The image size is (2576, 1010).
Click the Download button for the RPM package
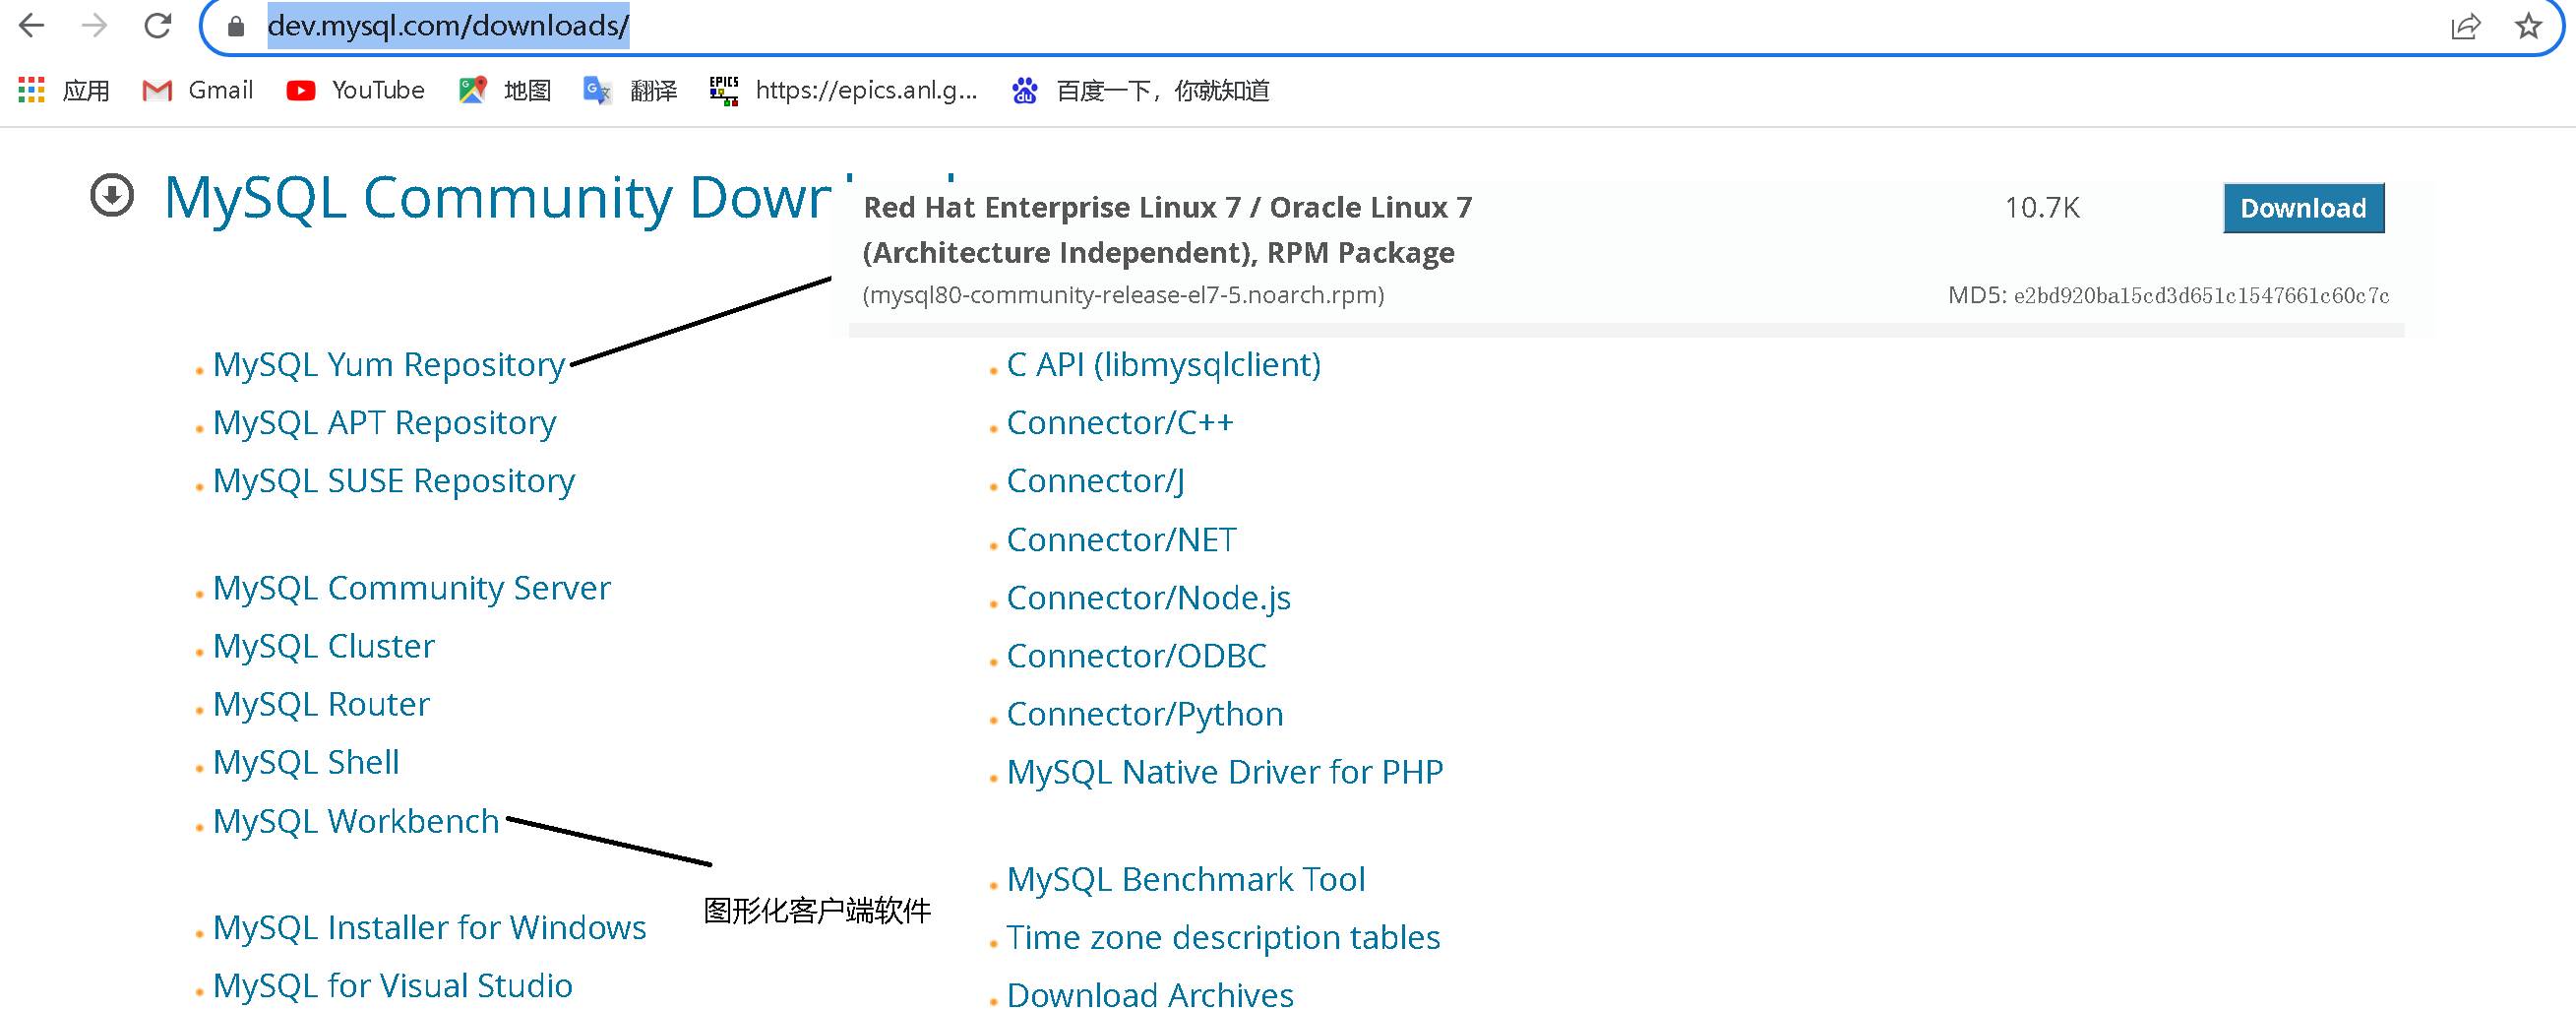pyautogui.click(x=2303, y=208)
